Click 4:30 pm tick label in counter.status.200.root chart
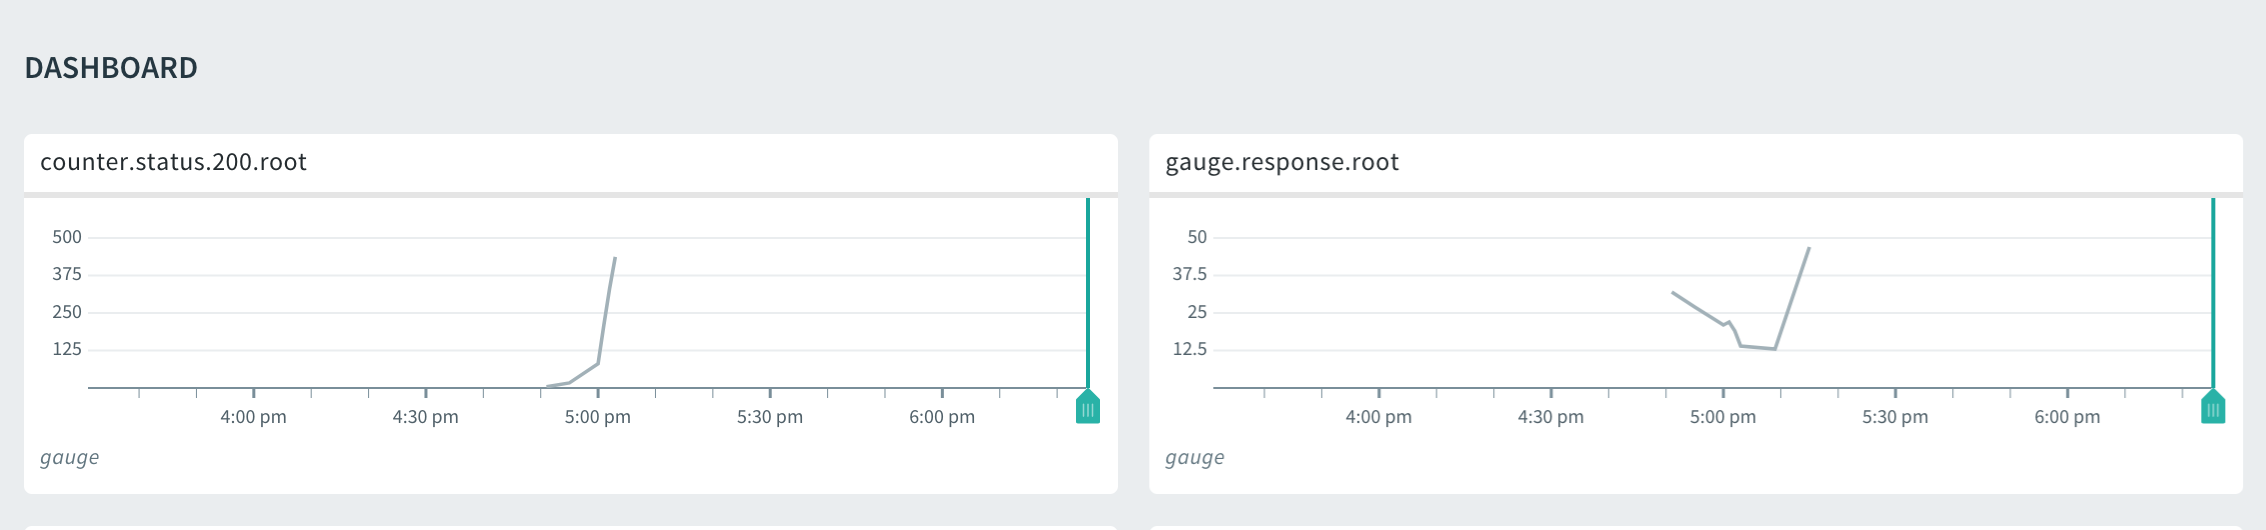 pos(425,417)
